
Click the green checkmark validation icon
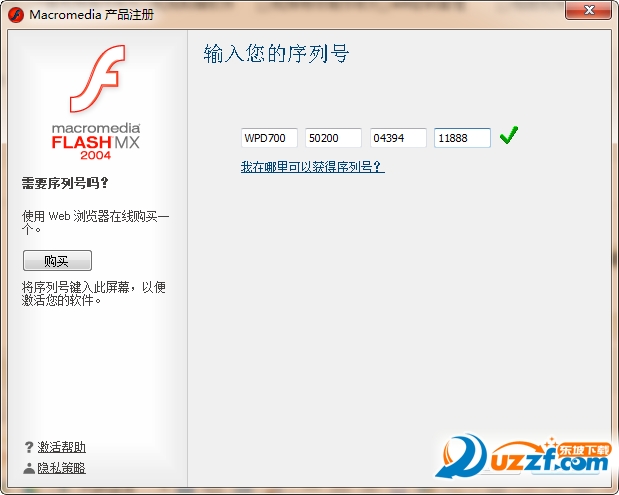pyautogui.click(x=509, y=135)
